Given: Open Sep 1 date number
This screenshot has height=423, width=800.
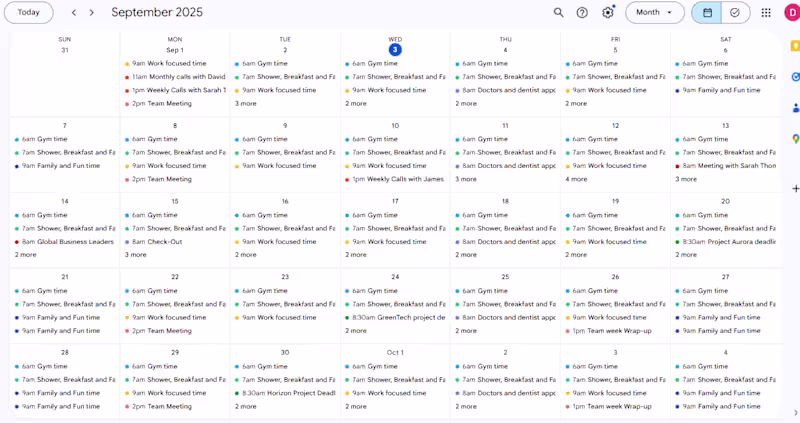Looking at the screenshot, I should coord(175,50).
